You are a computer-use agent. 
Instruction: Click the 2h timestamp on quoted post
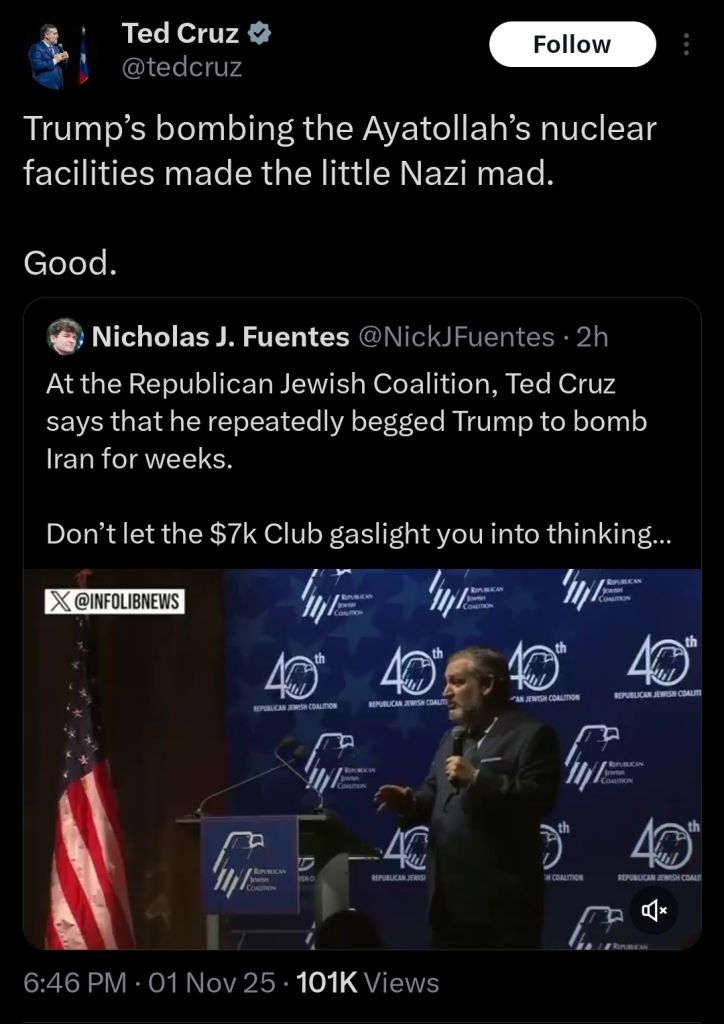click(x=592, y=338)
